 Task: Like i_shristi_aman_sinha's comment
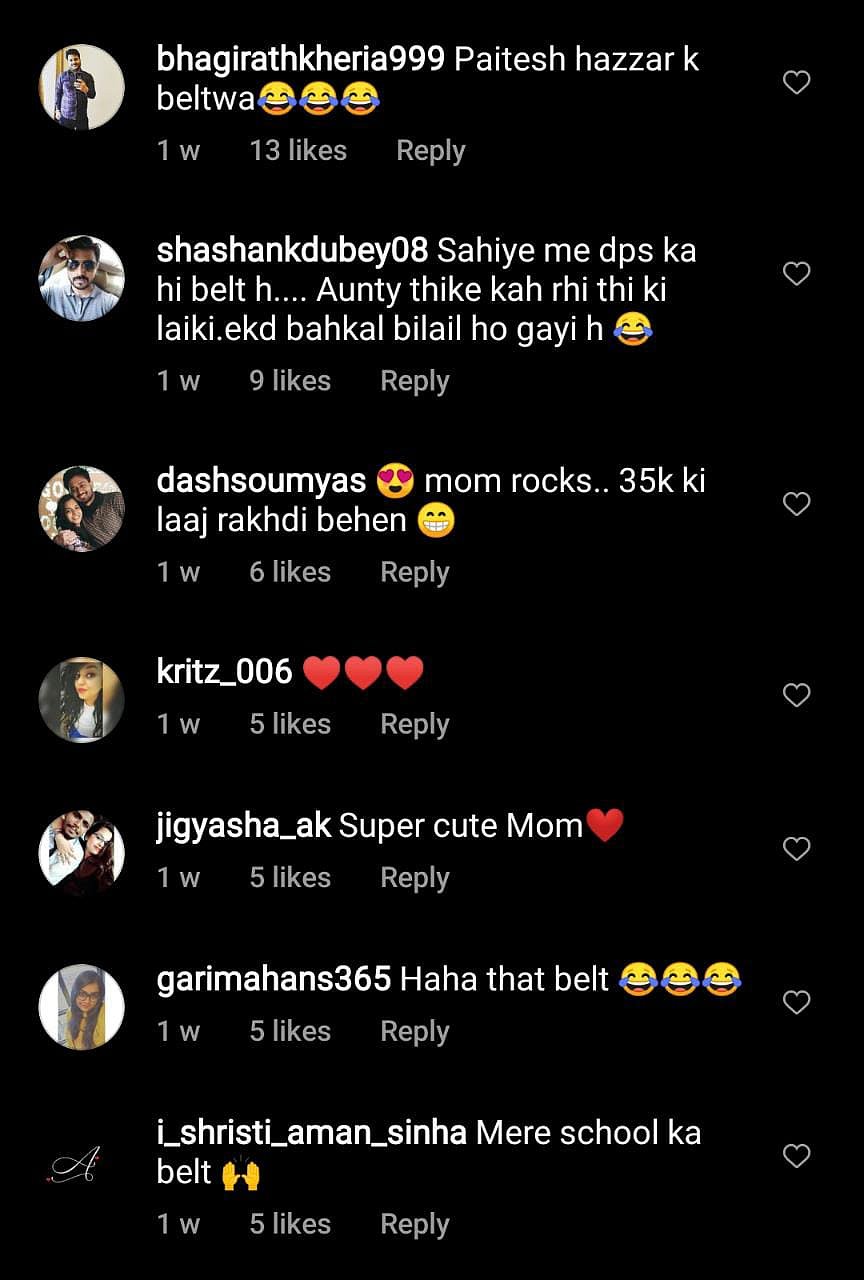[796, 1156]
